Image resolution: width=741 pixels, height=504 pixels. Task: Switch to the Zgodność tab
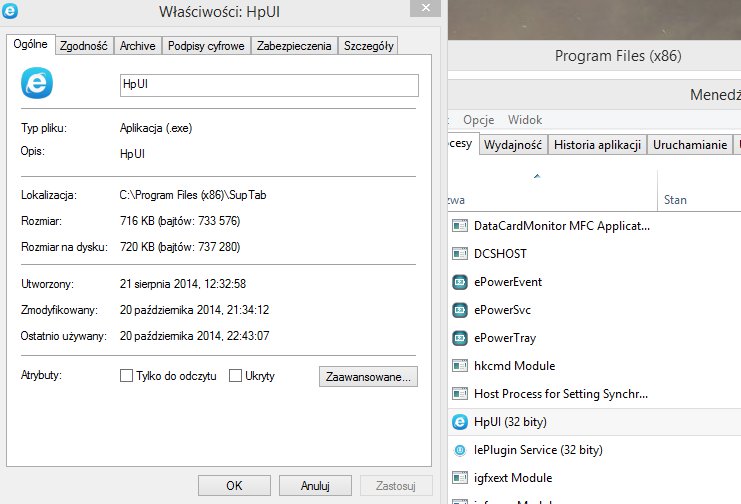84,46
